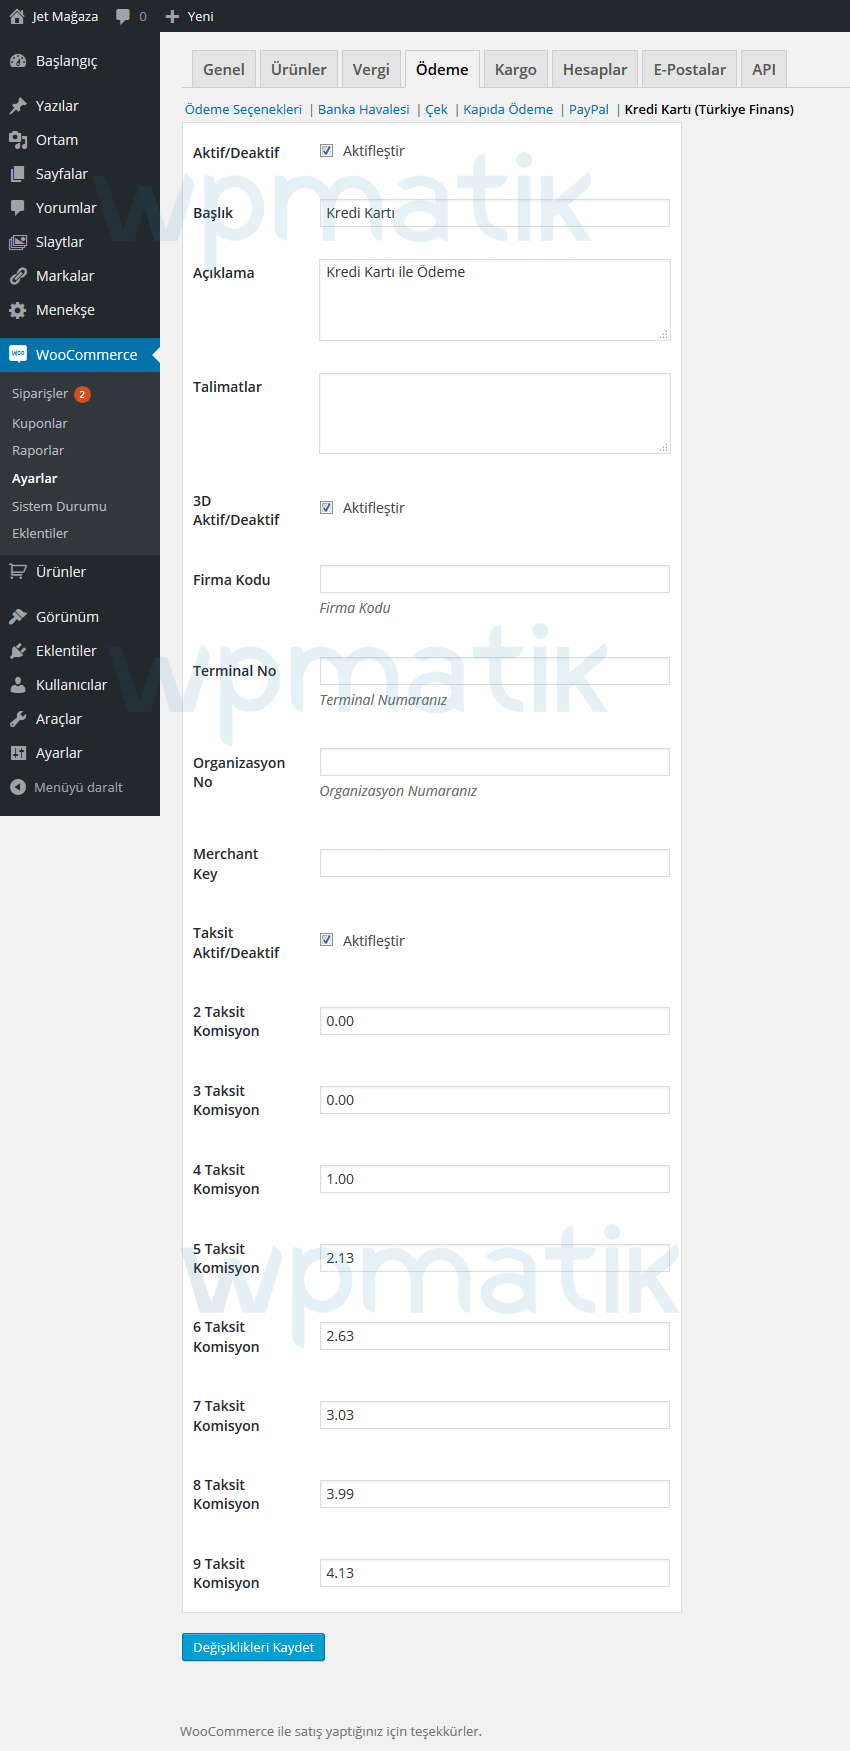Open the Ödeme Seçenekleri link

(243, 110)
